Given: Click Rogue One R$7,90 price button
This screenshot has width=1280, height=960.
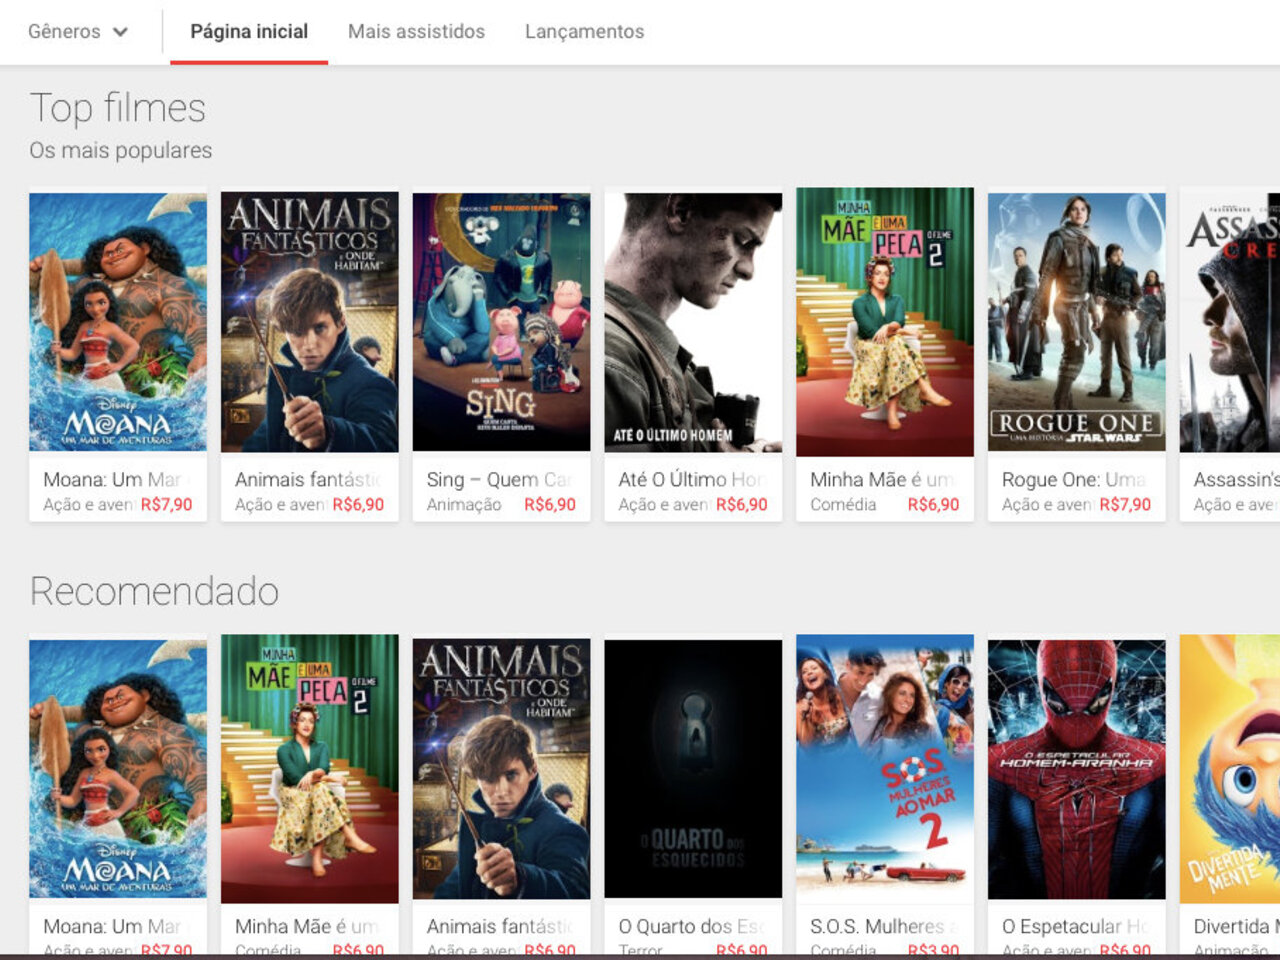Looking at the screenshot, I should click(1125, 504).
